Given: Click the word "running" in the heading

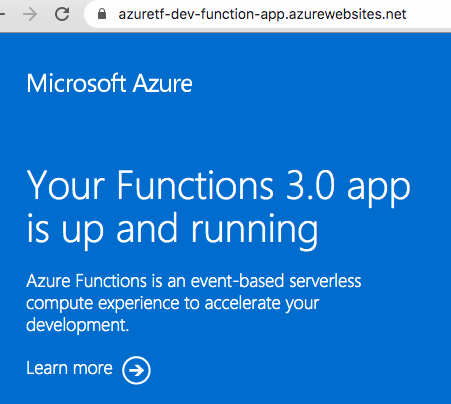Looking at the screenshot, I should (x=255, y=231).
